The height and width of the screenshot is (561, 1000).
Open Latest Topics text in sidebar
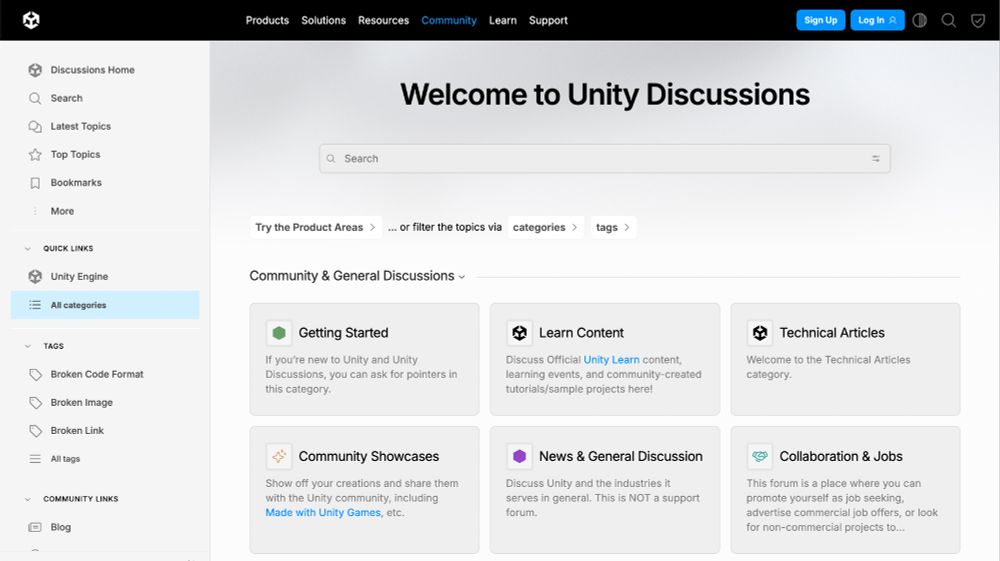pyautogui.click(x=80, y=126)
